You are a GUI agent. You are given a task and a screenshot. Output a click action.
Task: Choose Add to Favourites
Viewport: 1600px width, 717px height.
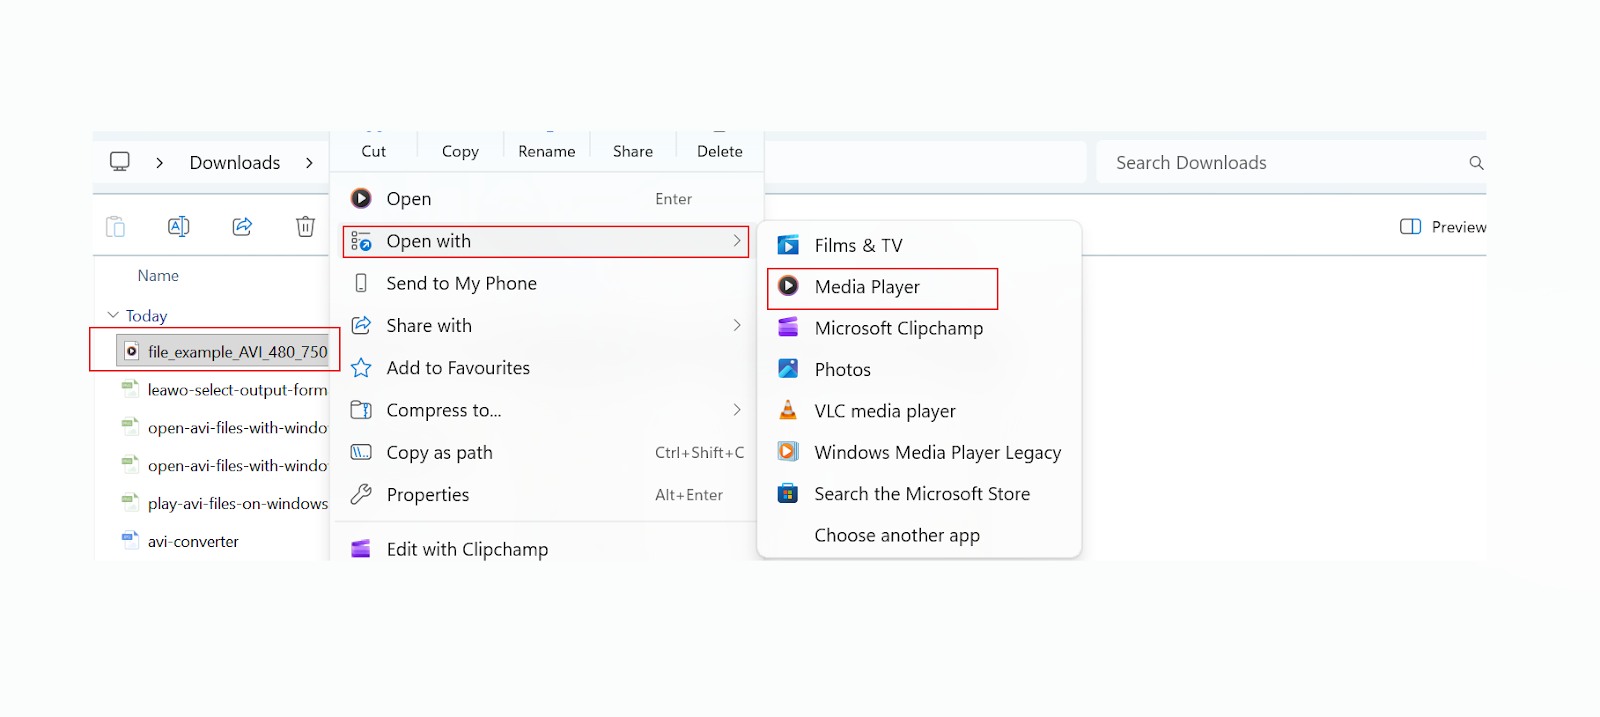pos(546,368)
